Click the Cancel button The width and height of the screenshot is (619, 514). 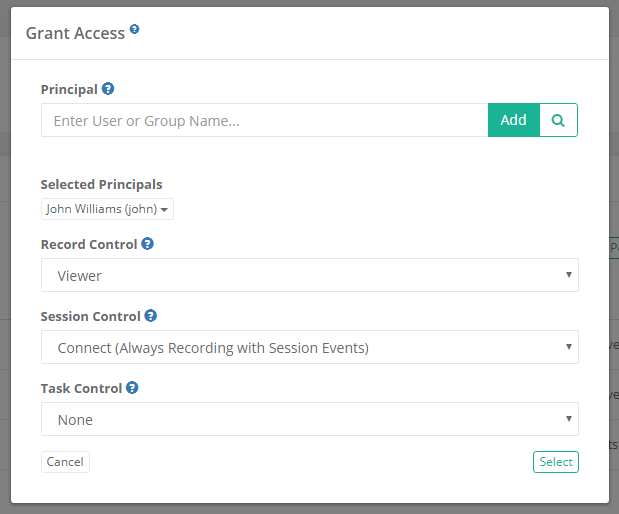coord(65,462)
